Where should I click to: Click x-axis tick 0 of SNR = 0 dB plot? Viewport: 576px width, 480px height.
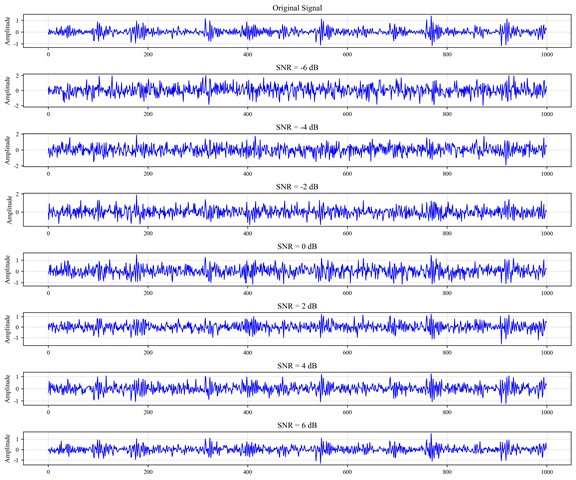(48, 293)
